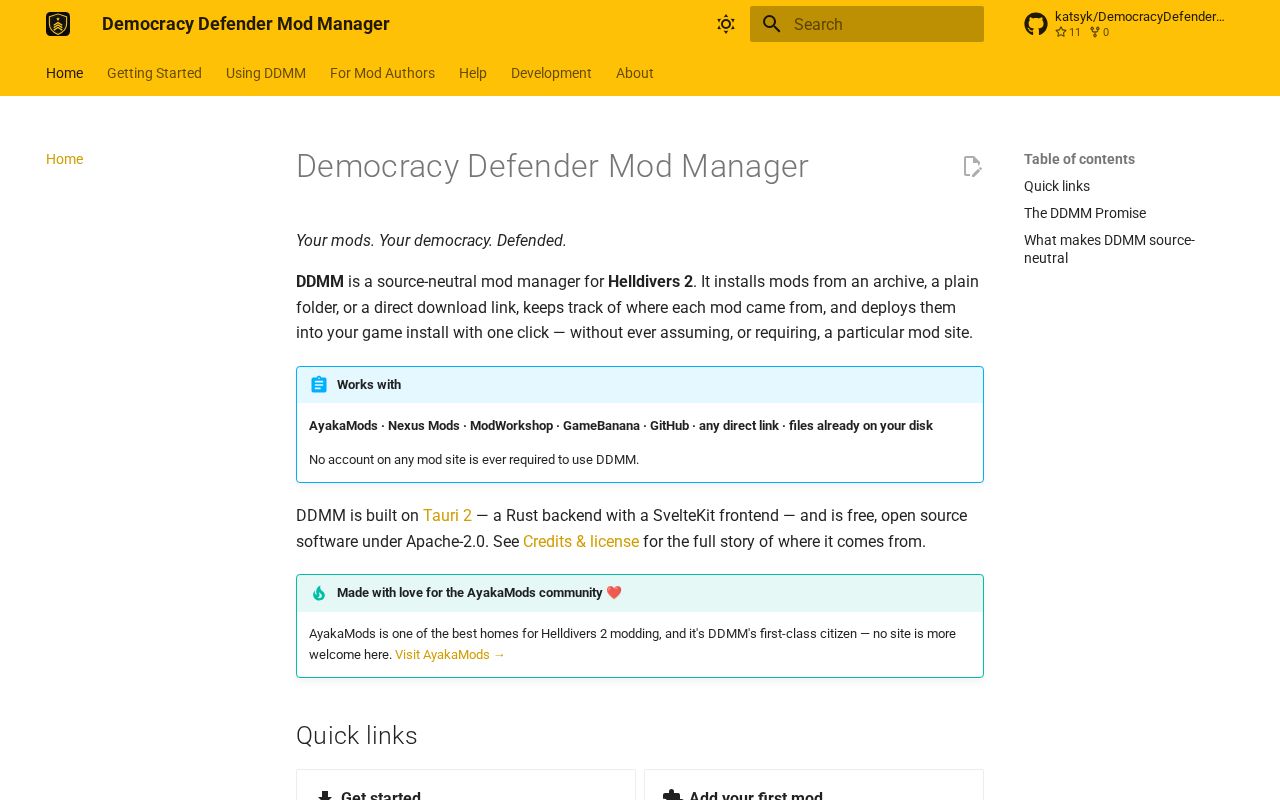Click the Democracy Defender Mod Manager header title
Viewport: 1280px width, 800px height.
click(246, 24)
